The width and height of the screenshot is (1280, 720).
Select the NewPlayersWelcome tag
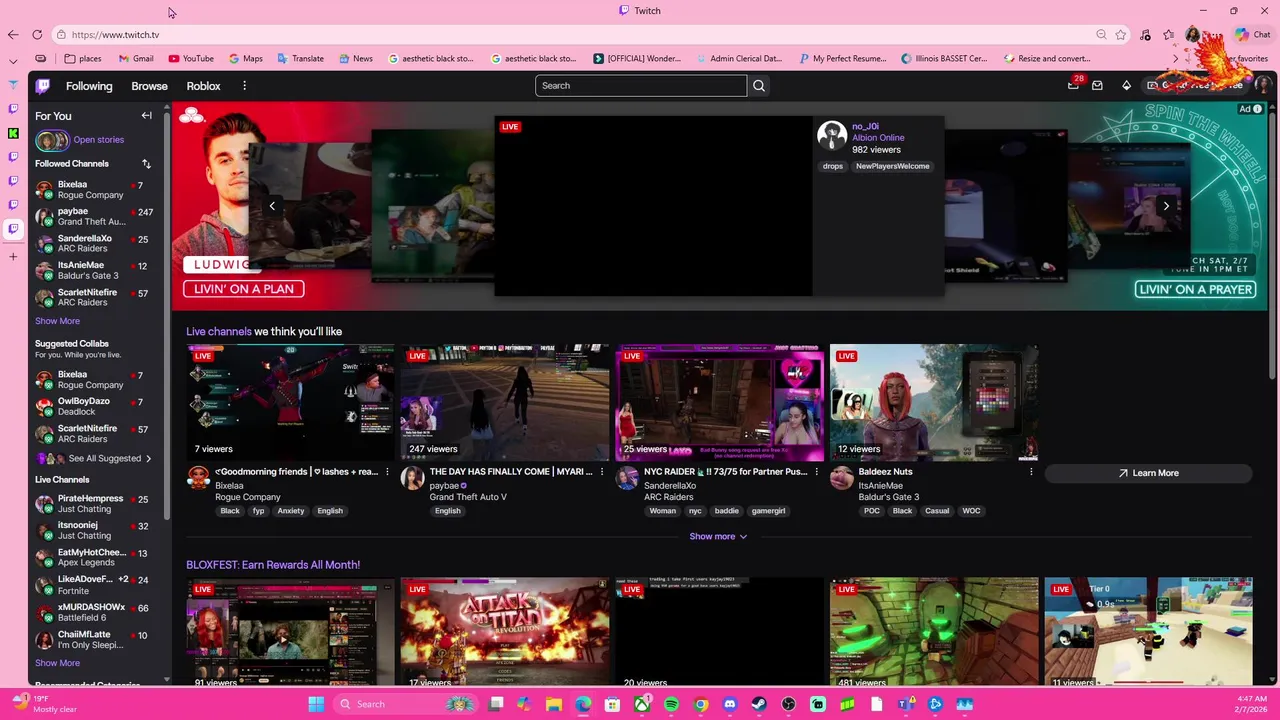tap(892, 166)
